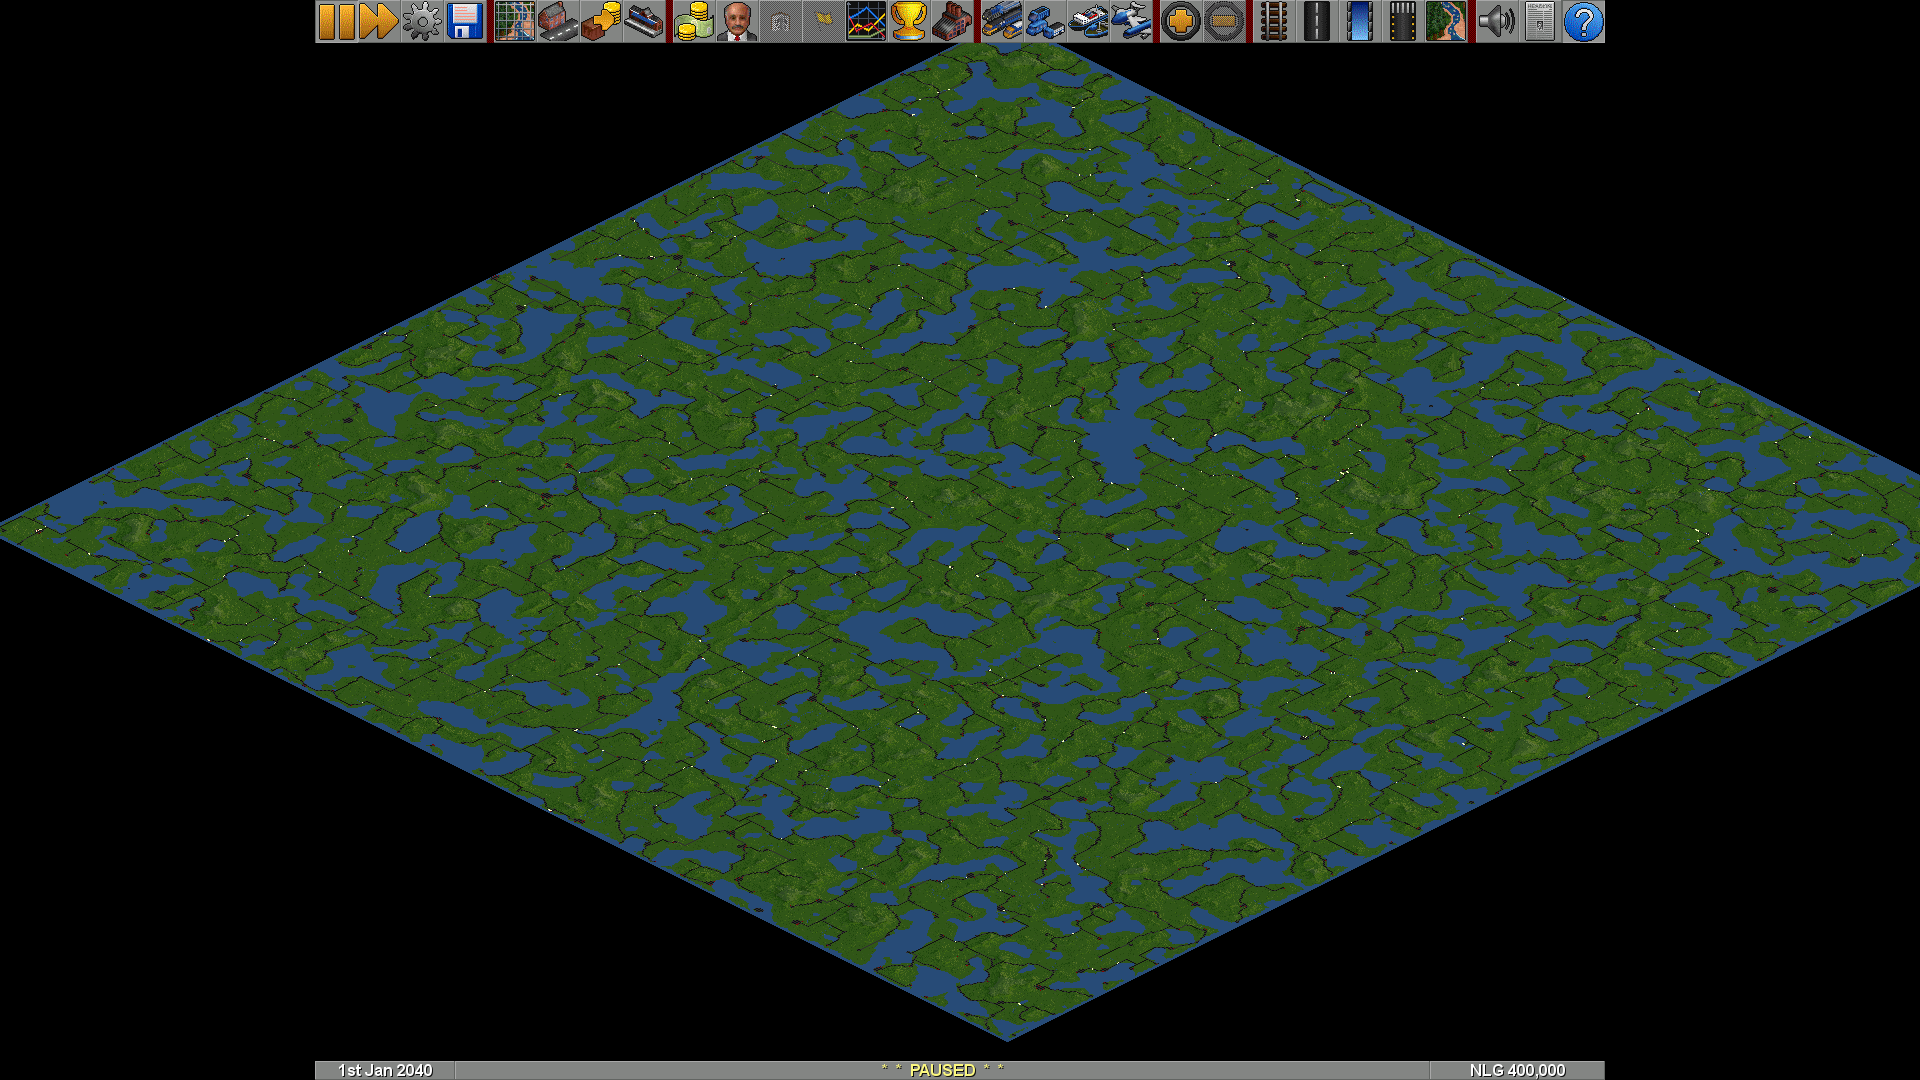Open the finances coins icon

694,21
